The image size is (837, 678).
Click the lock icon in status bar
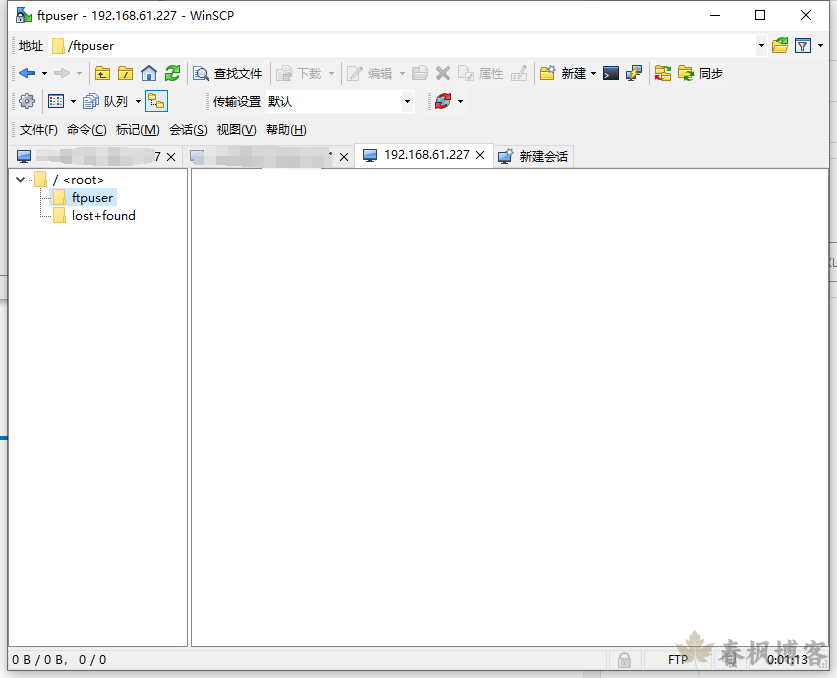624,660
